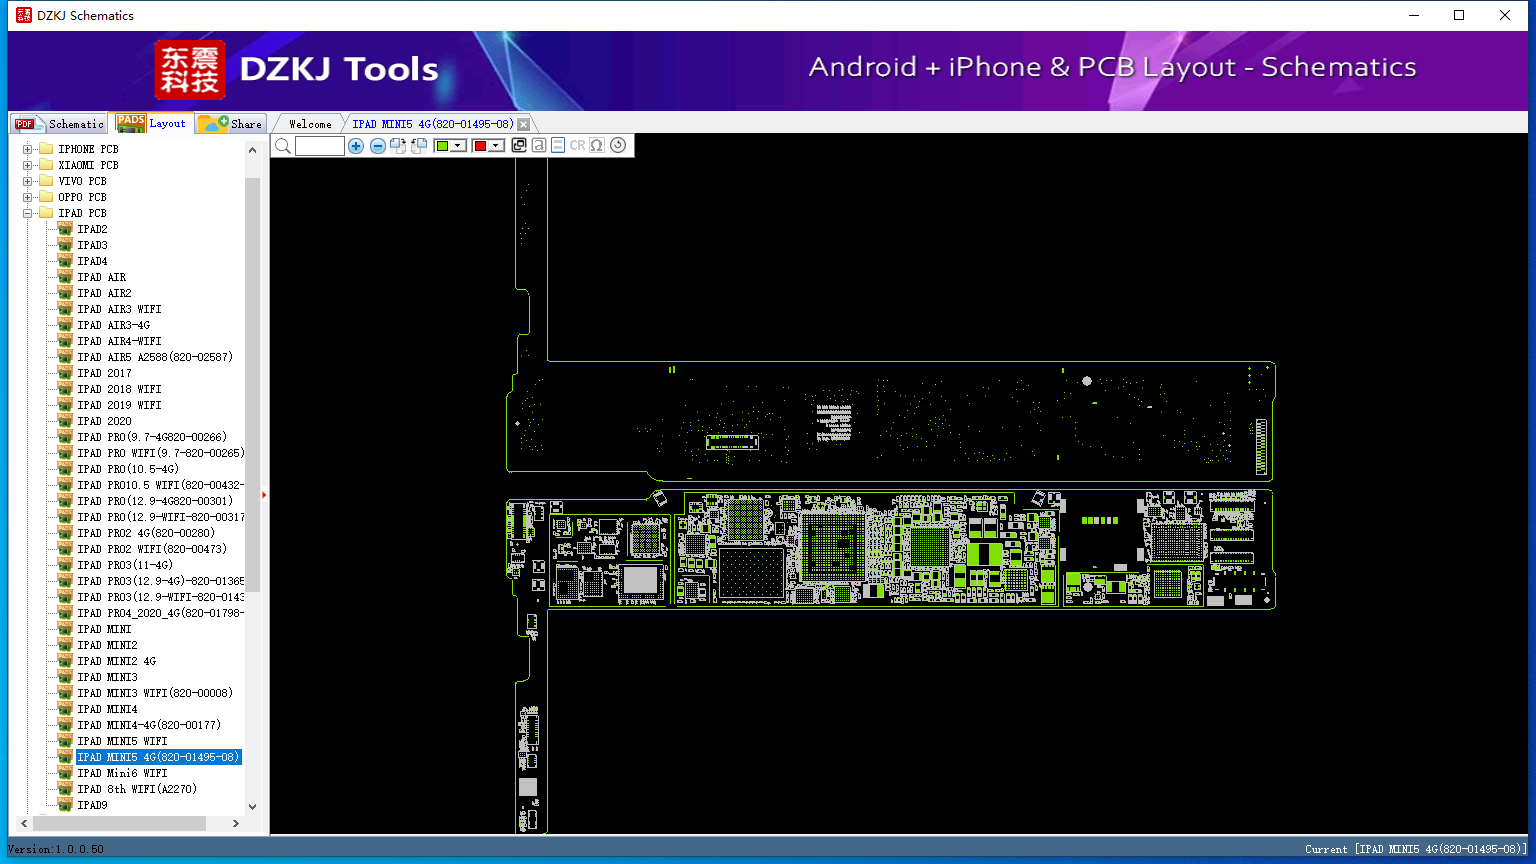1536x864 pixels.
Task: Click the tree scrollbar down arrow
Action: click(252, 806)
